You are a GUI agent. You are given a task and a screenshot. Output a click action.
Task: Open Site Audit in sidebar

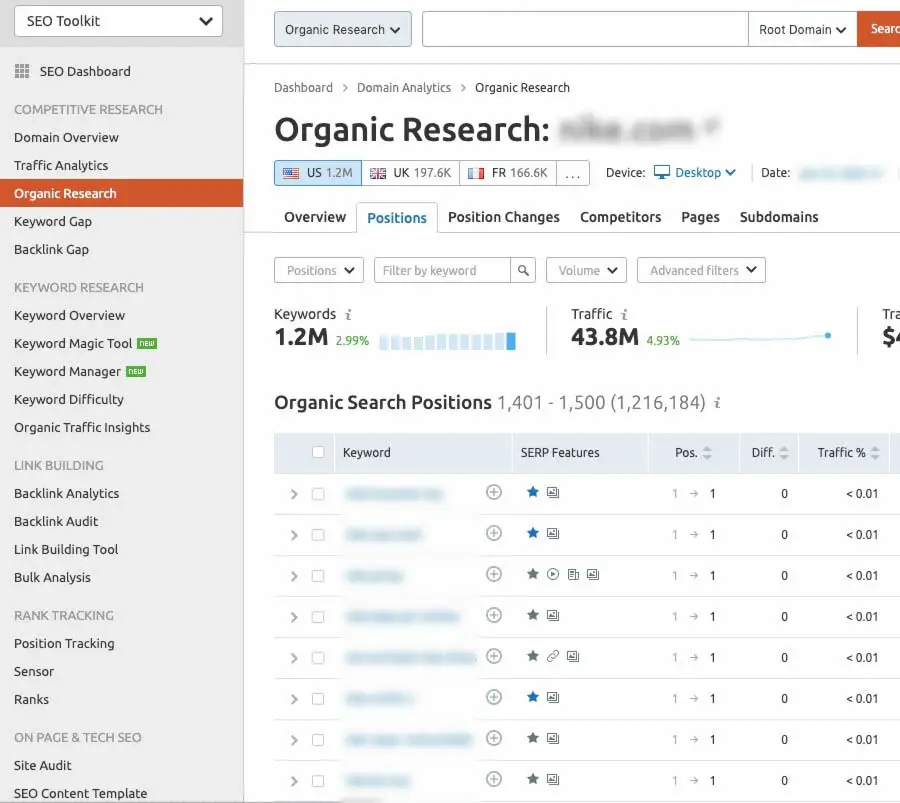tap(43, 766)
